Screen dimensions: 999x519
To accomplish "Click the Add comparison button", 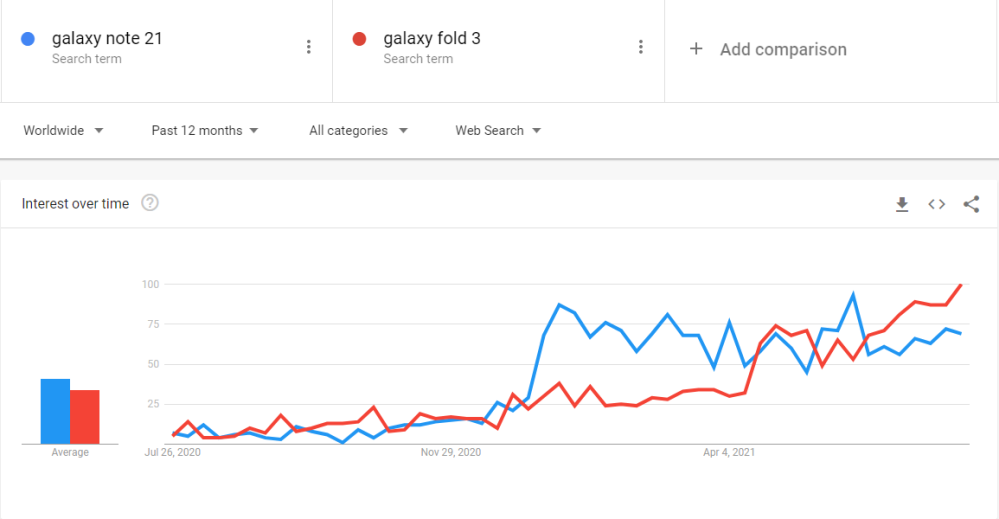I will click(x=782, y=49).
